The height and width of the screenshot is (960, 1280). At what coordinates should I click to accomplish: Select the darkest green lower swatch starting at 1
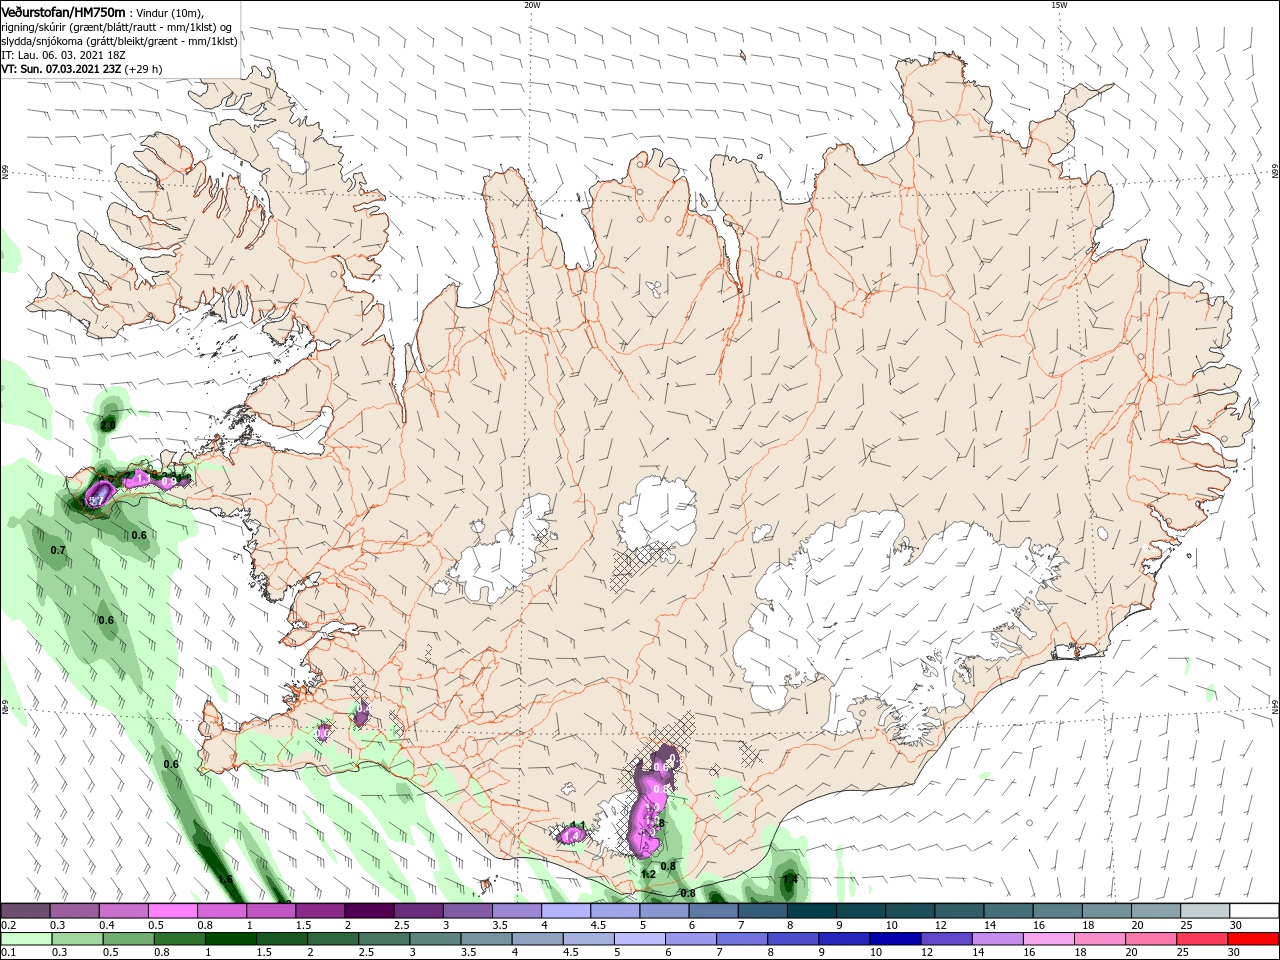click(230, 939)
